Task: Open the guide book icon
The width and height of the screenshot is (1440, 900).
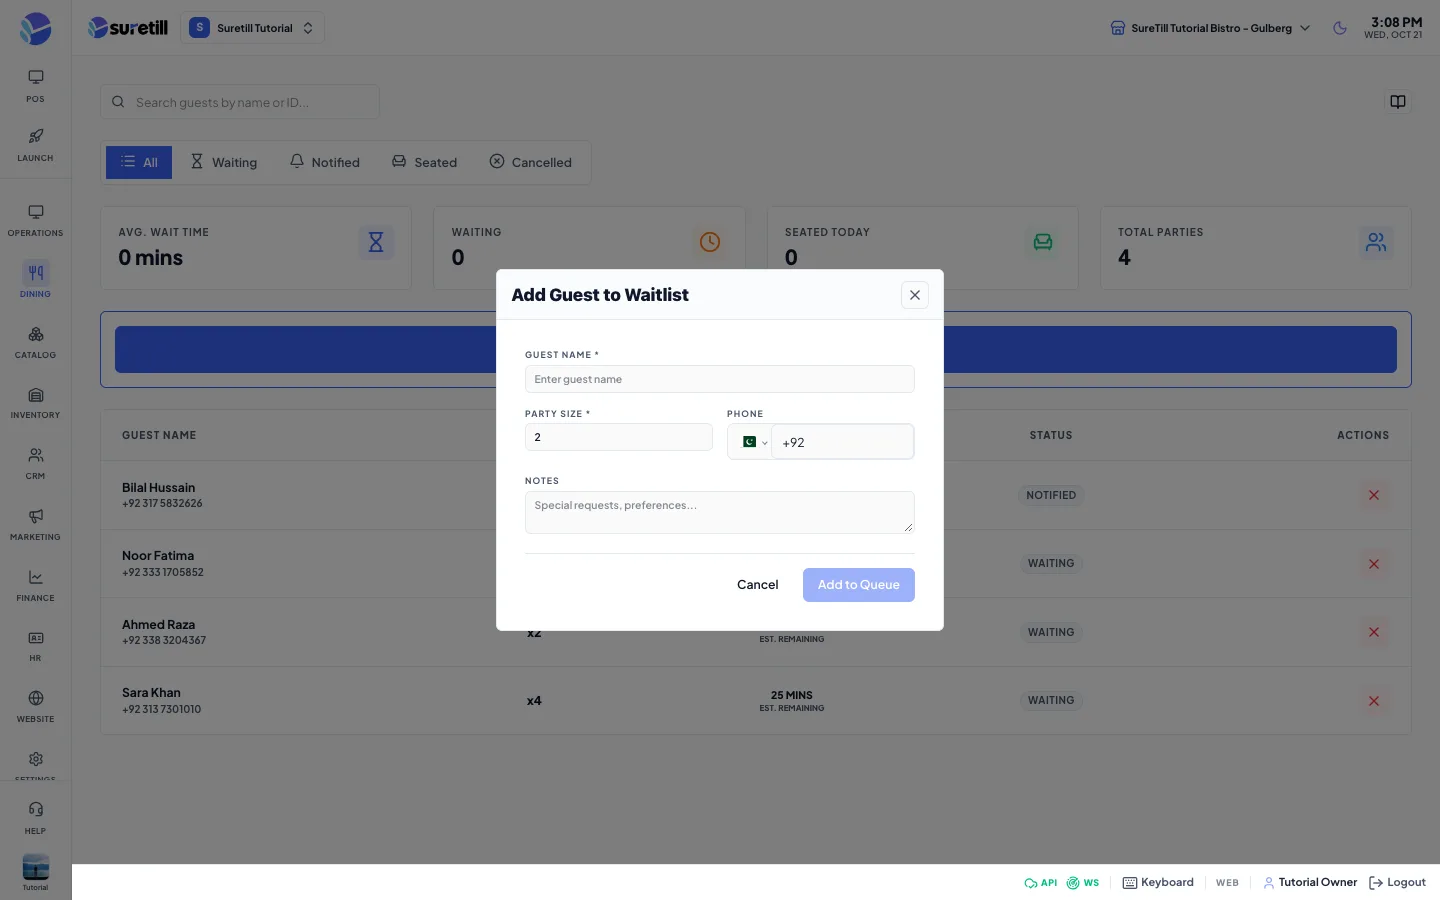Action: point(1398,102)
